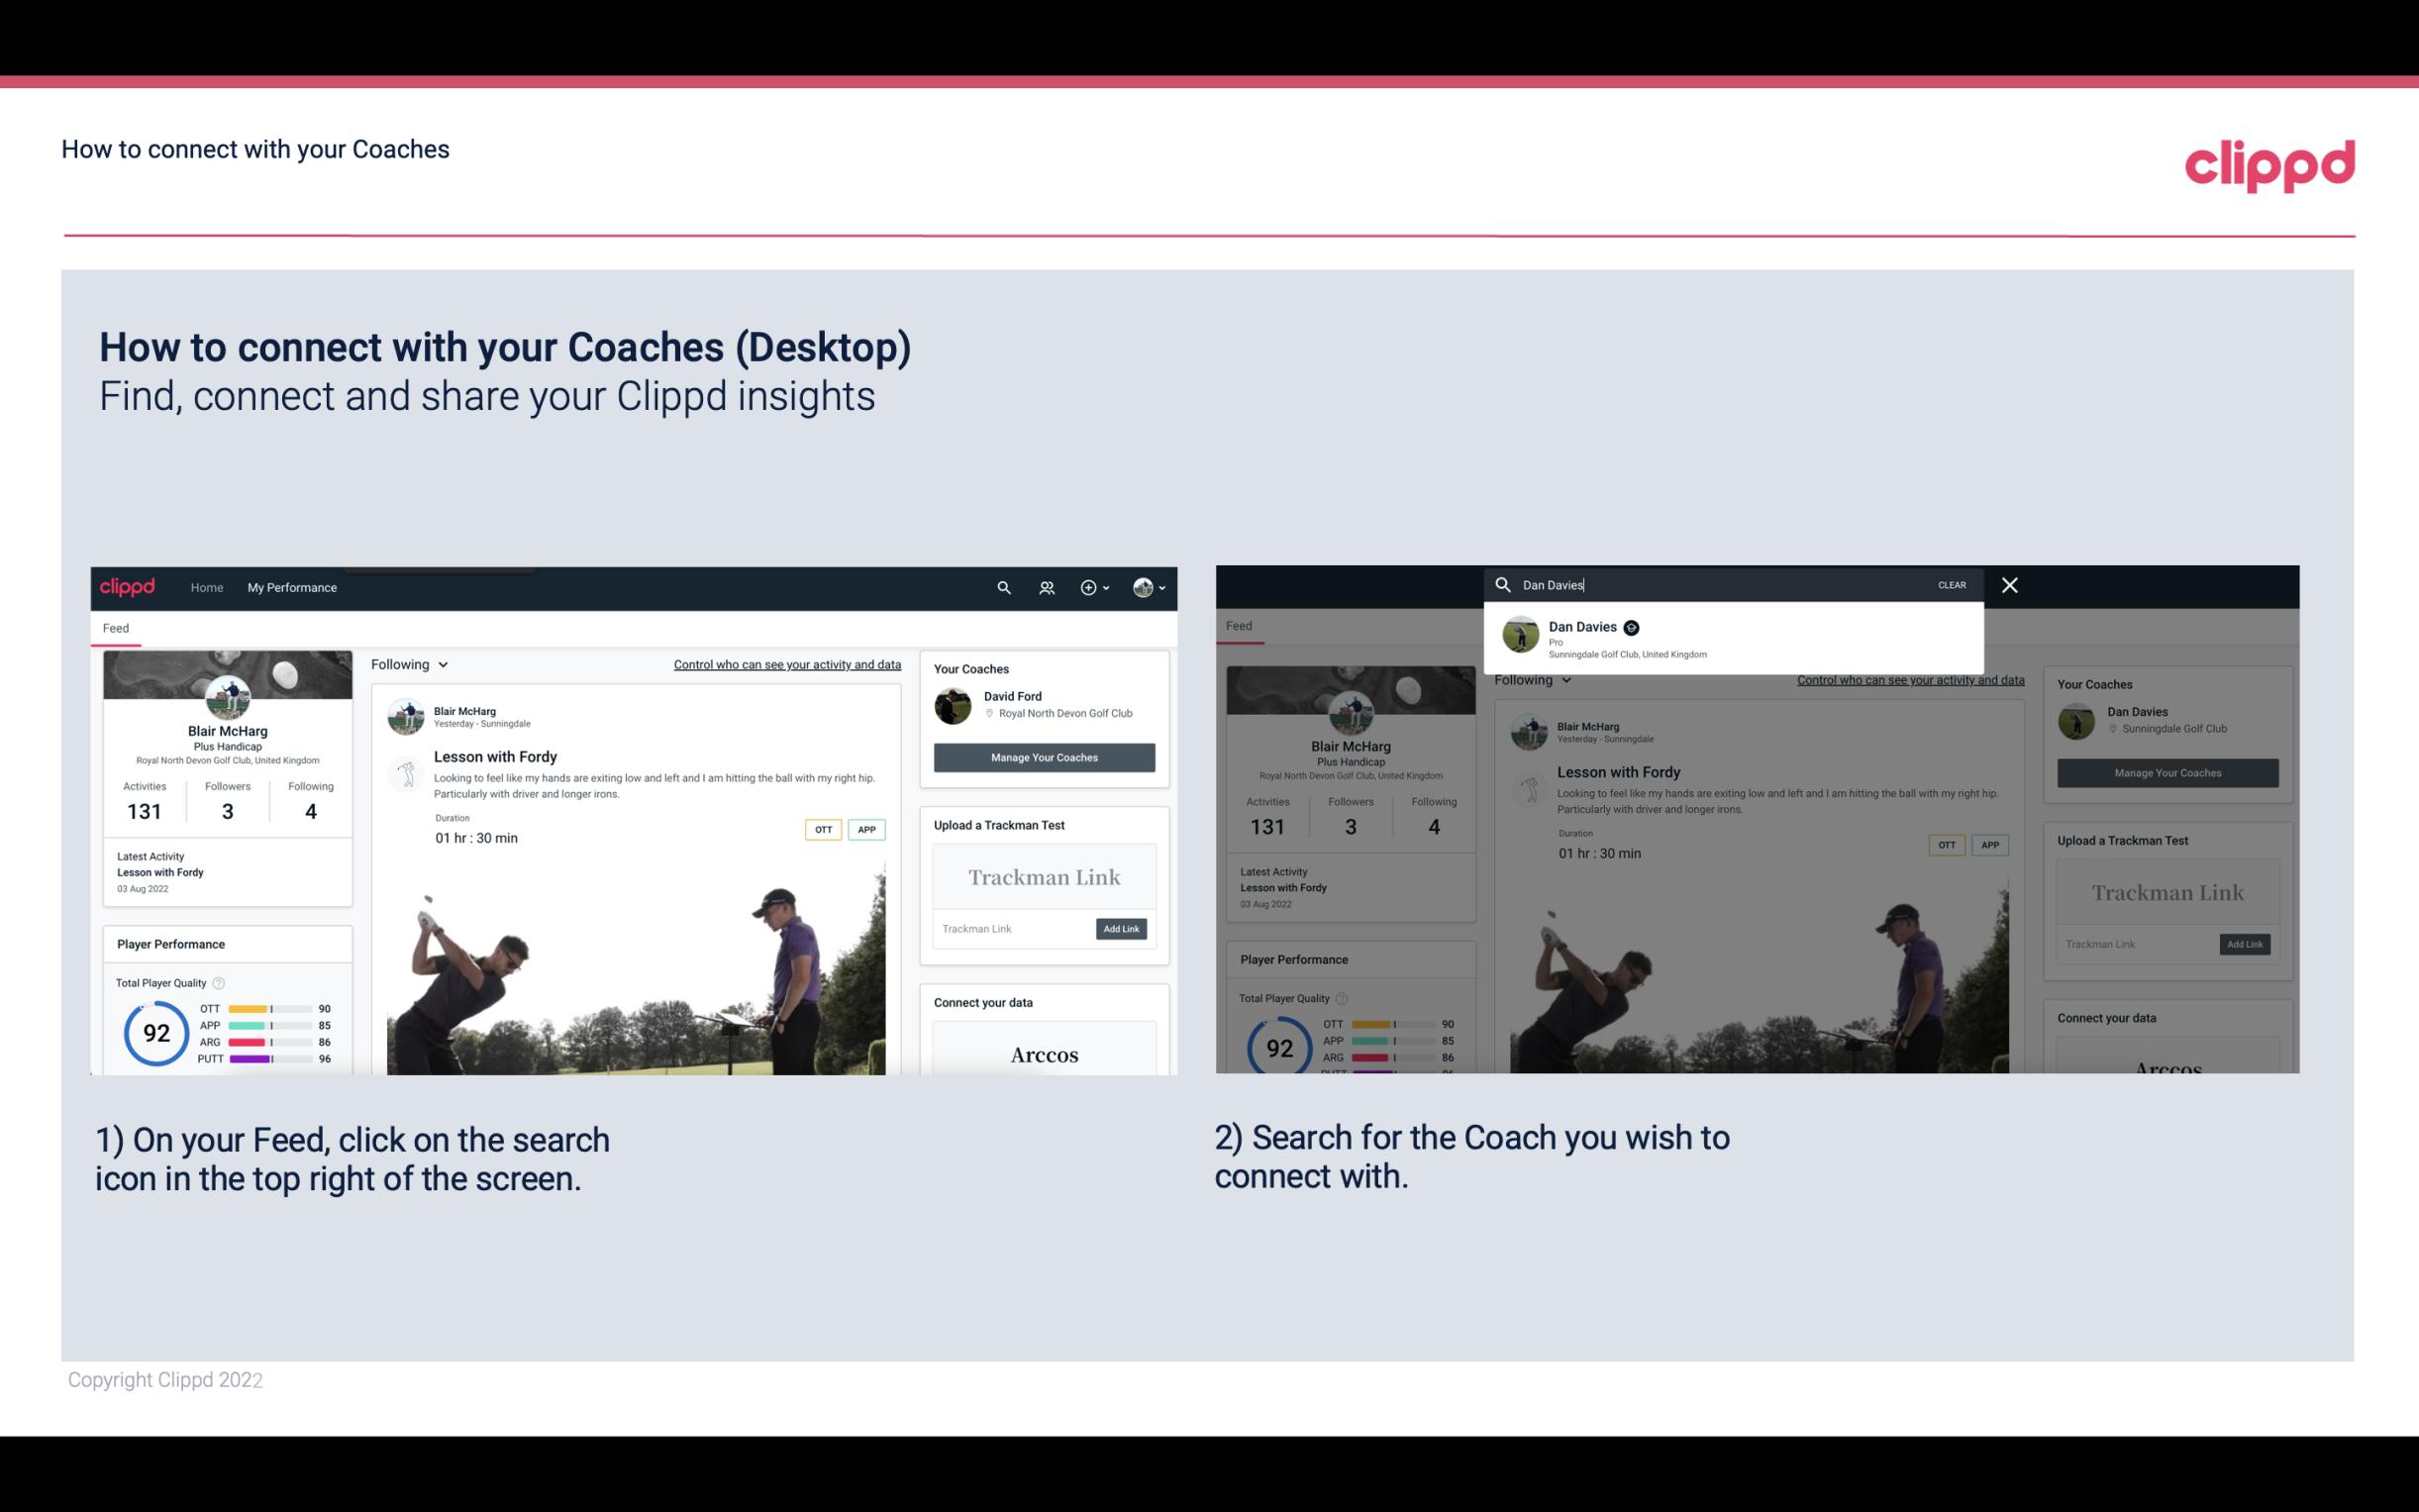Click Manage Your Coaches button
Screen dimensions: 2419x1512
(1044, 756)
